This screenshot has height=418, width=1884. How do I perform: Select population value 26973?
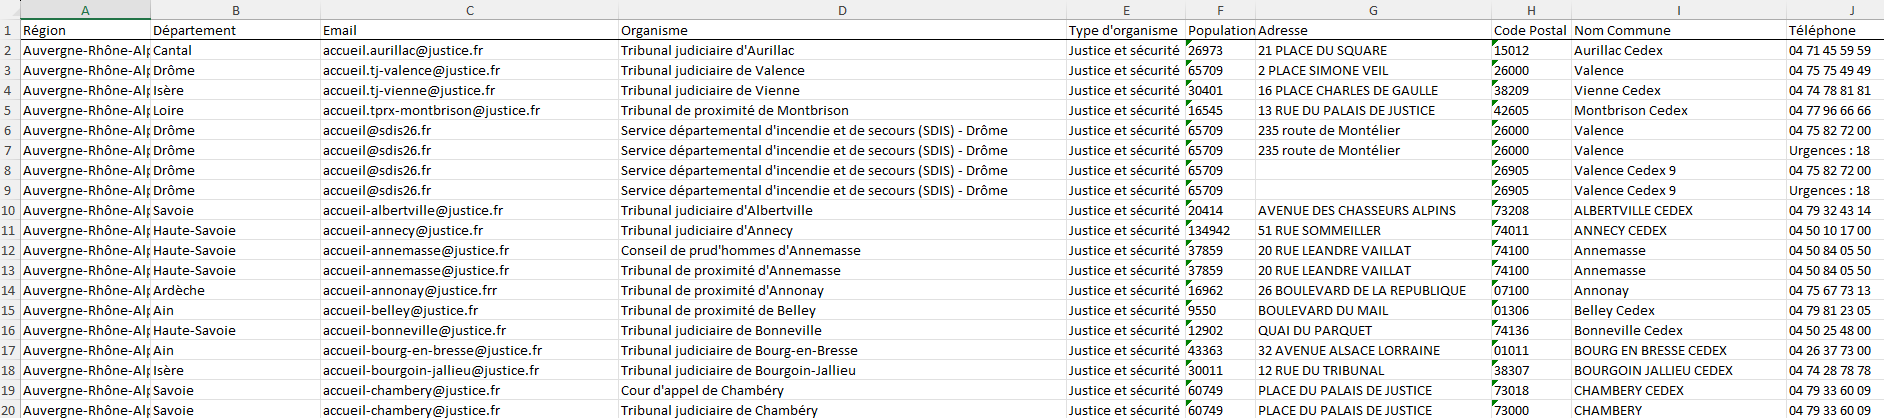[x=1221, y=50]
